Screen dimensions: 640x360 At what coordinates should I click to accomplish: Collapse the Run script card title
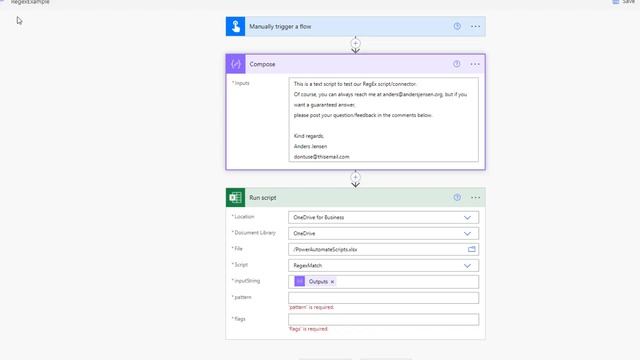coord(262,198)
